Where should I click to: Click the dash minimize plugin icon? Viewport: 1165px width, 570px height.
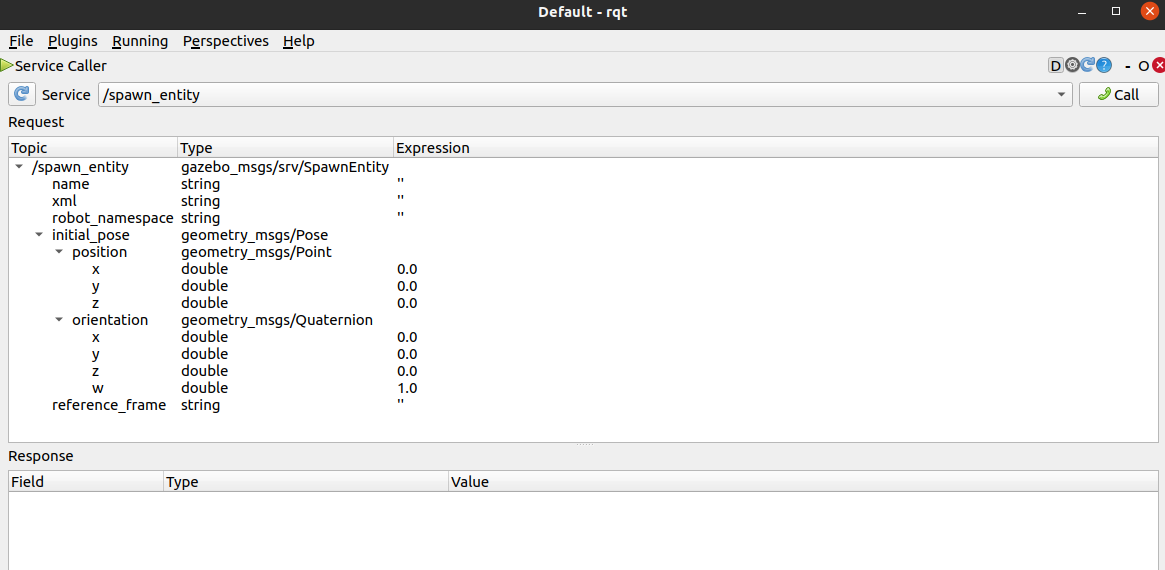[x=1127, y=66]
